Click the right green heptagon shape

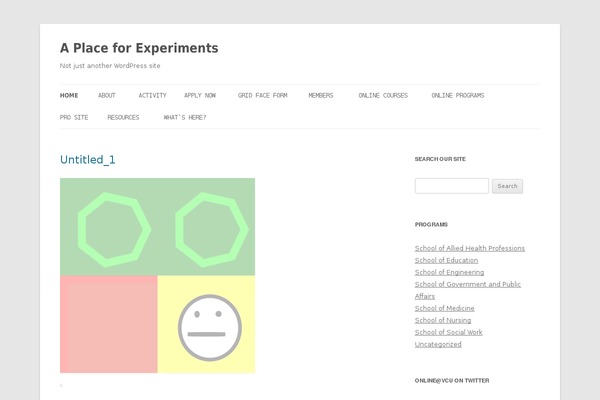point(211,231)
